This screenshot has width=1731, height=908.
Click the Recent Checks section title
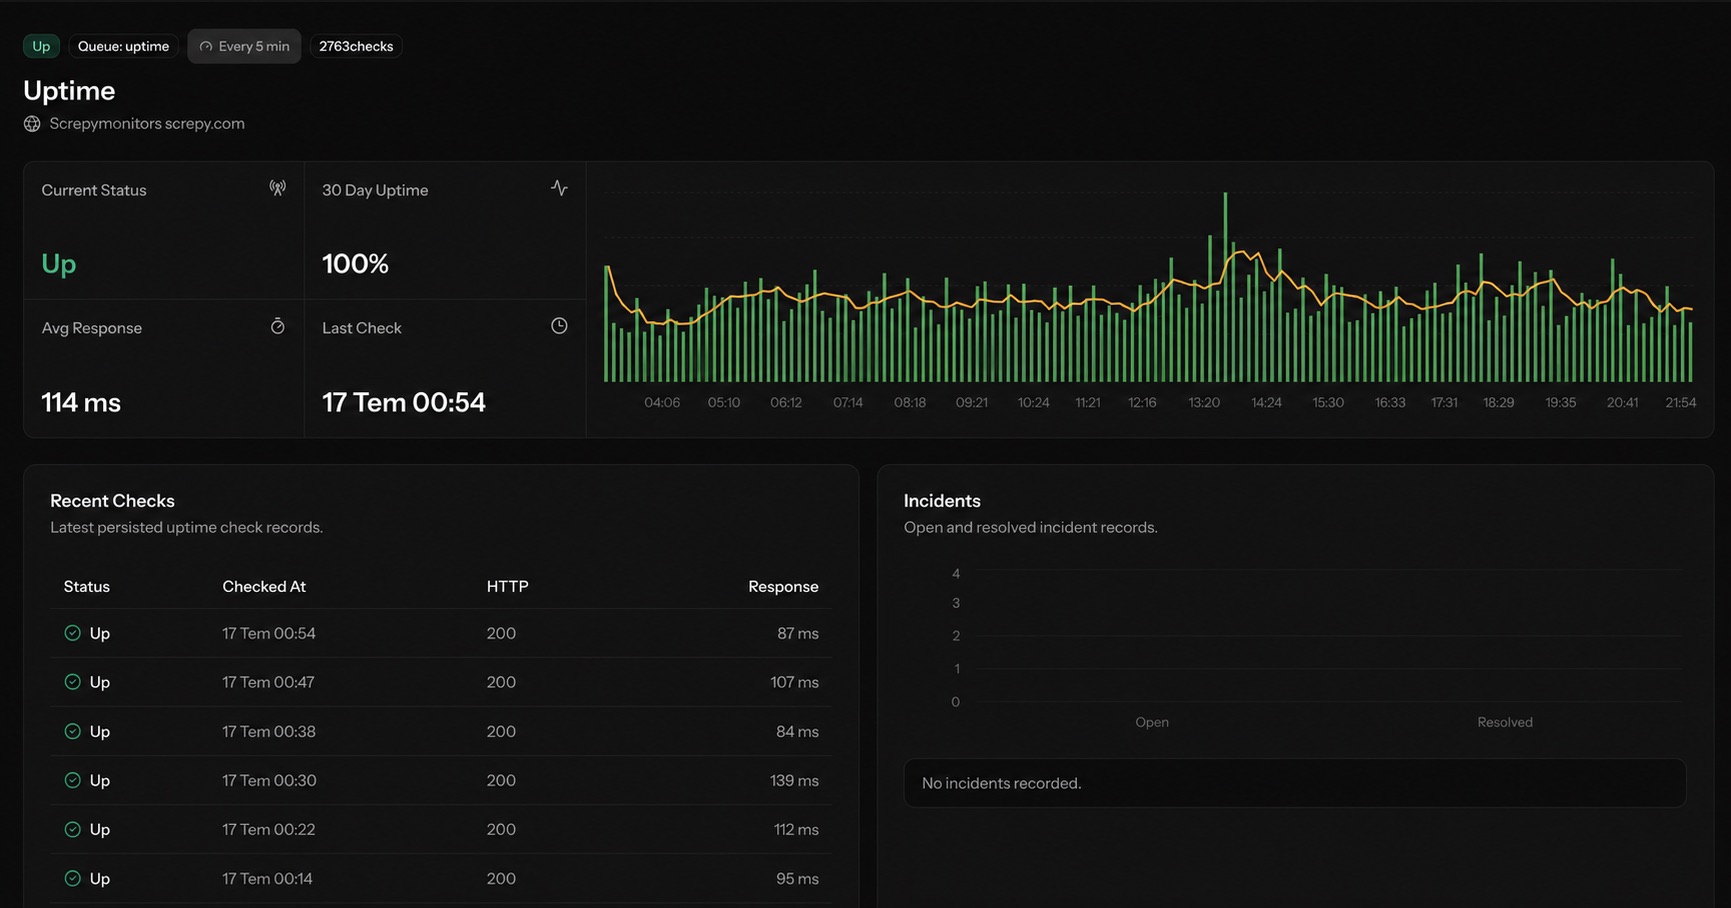pyautogui.click(x=112, y=501)
